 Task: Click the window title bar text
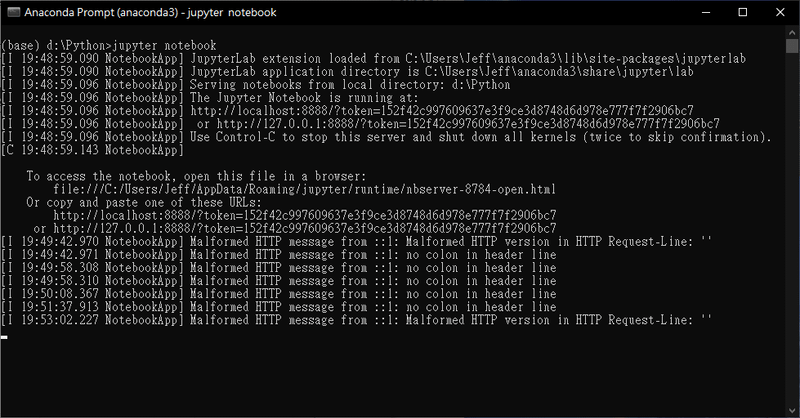click(151, 12)
